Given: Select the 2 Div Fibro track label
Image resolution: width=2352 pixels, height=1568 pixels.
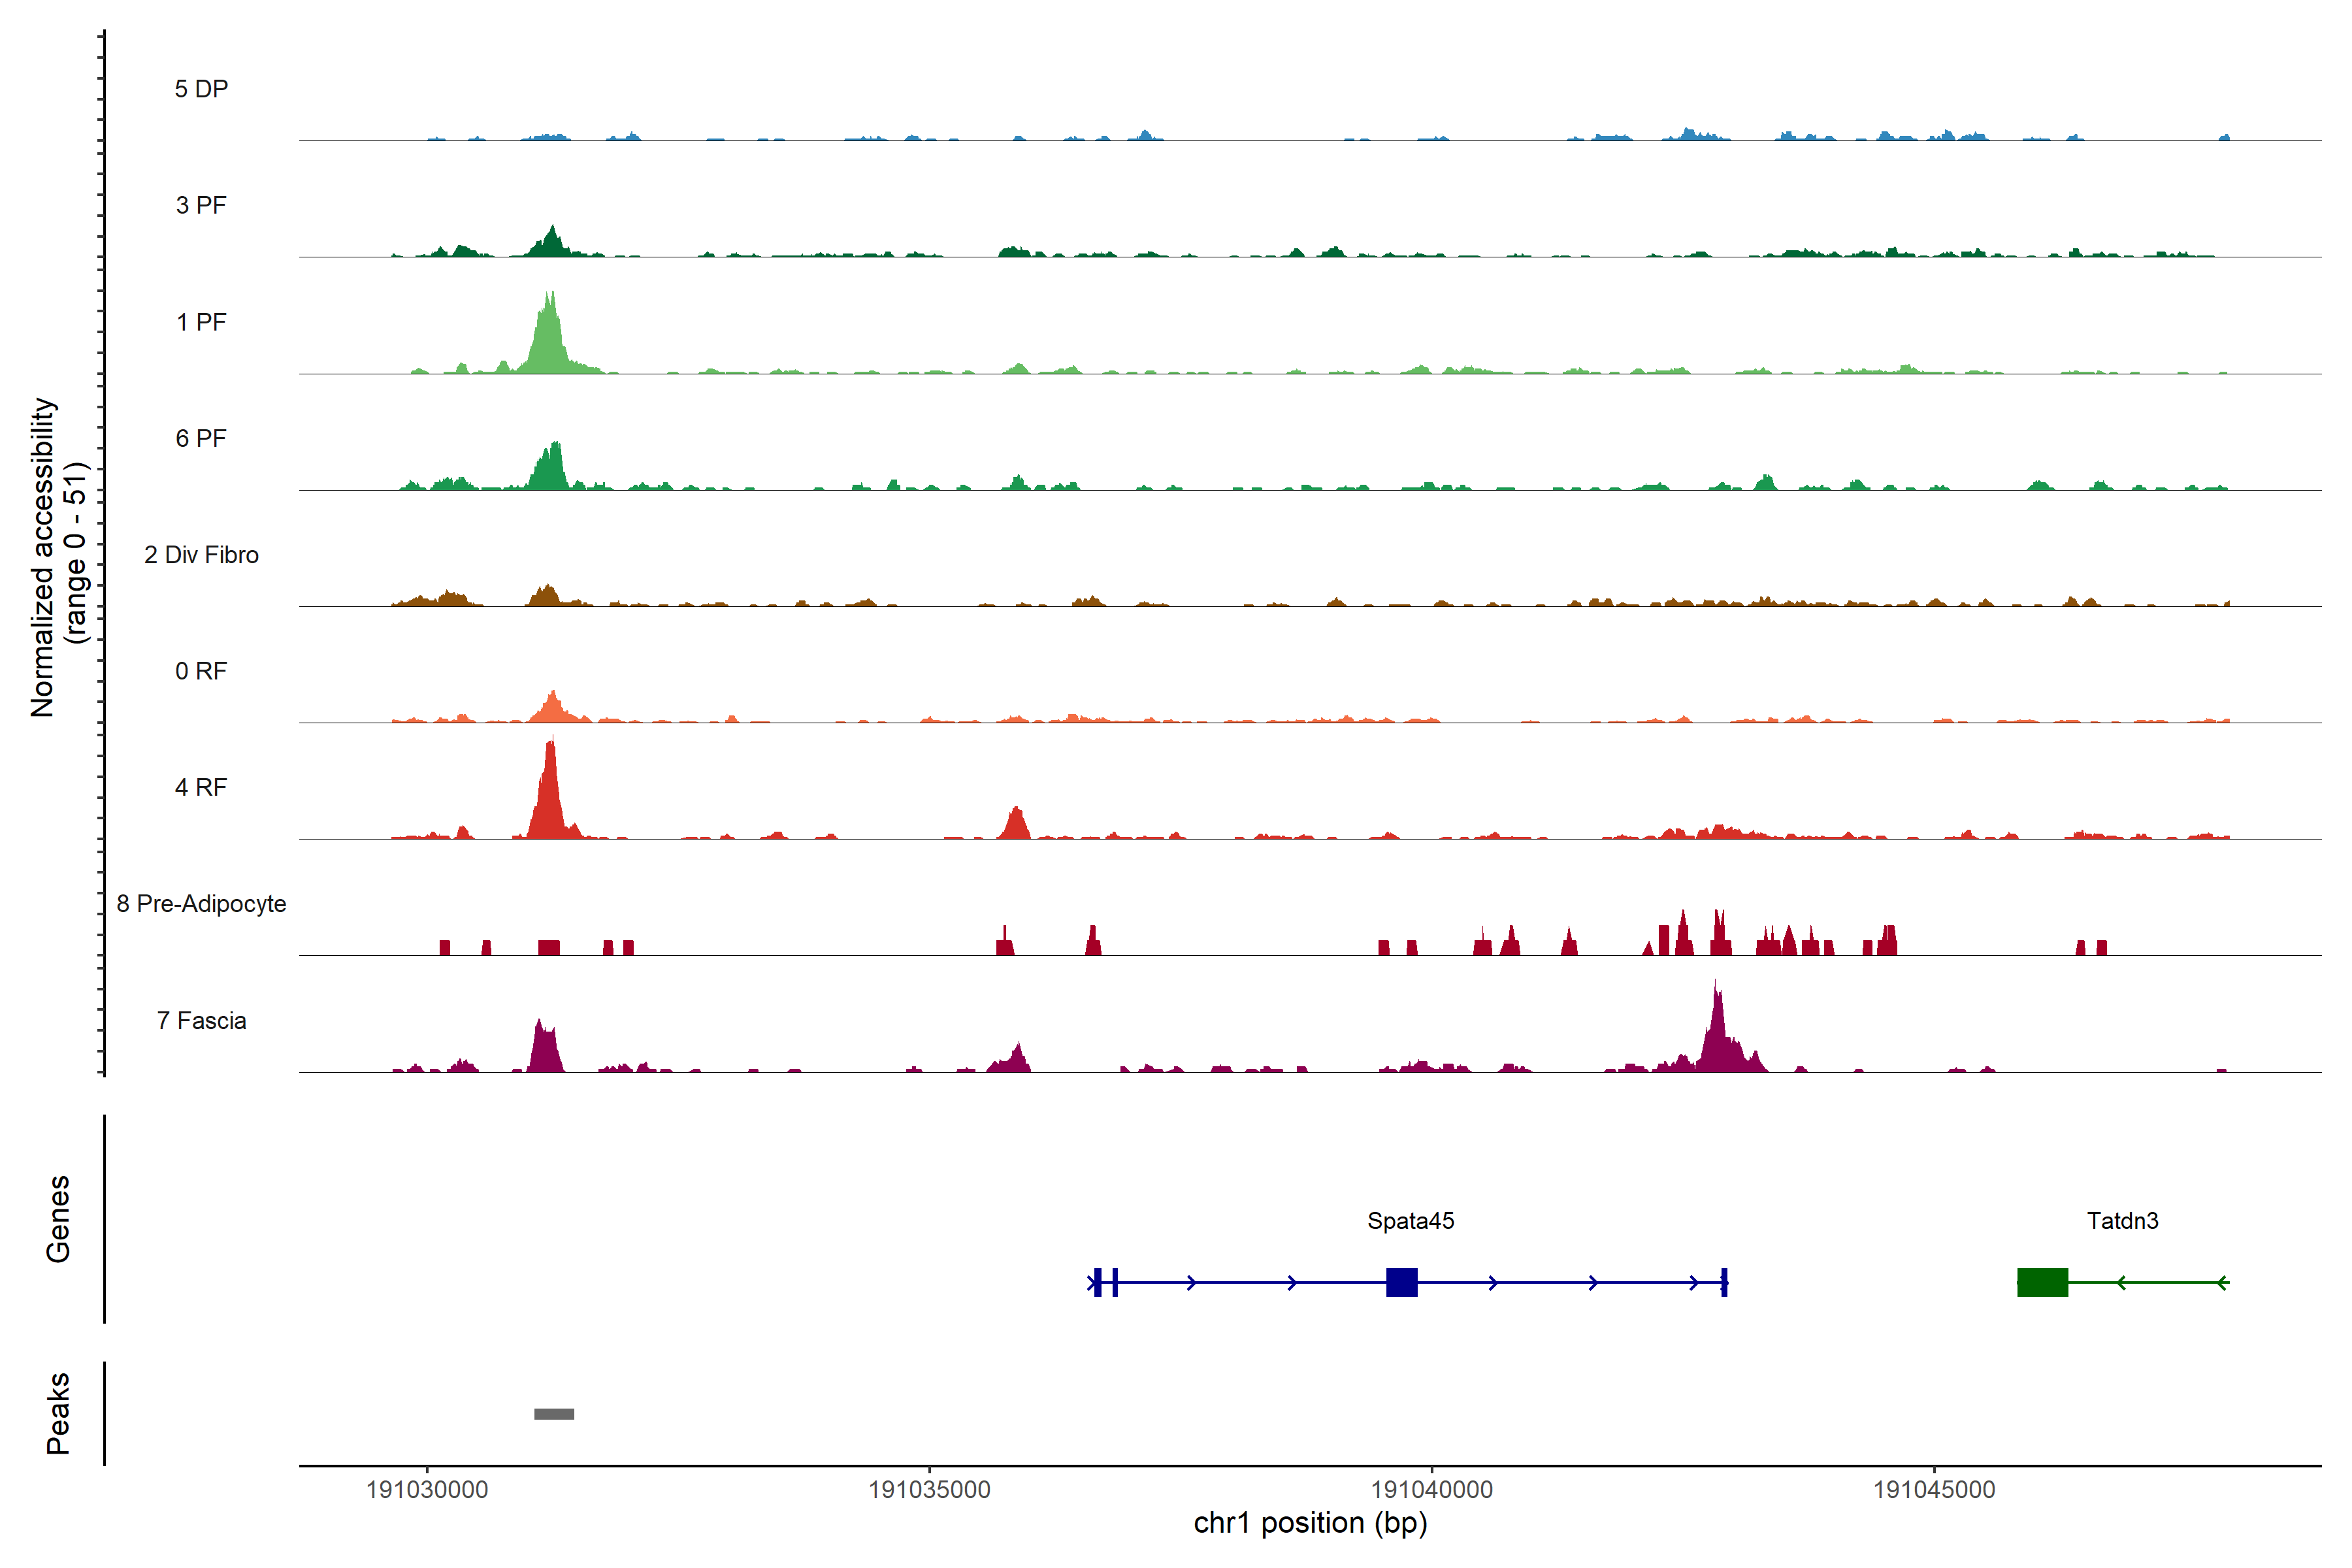Looking at the screenshot, I should (x=201, y=555).
